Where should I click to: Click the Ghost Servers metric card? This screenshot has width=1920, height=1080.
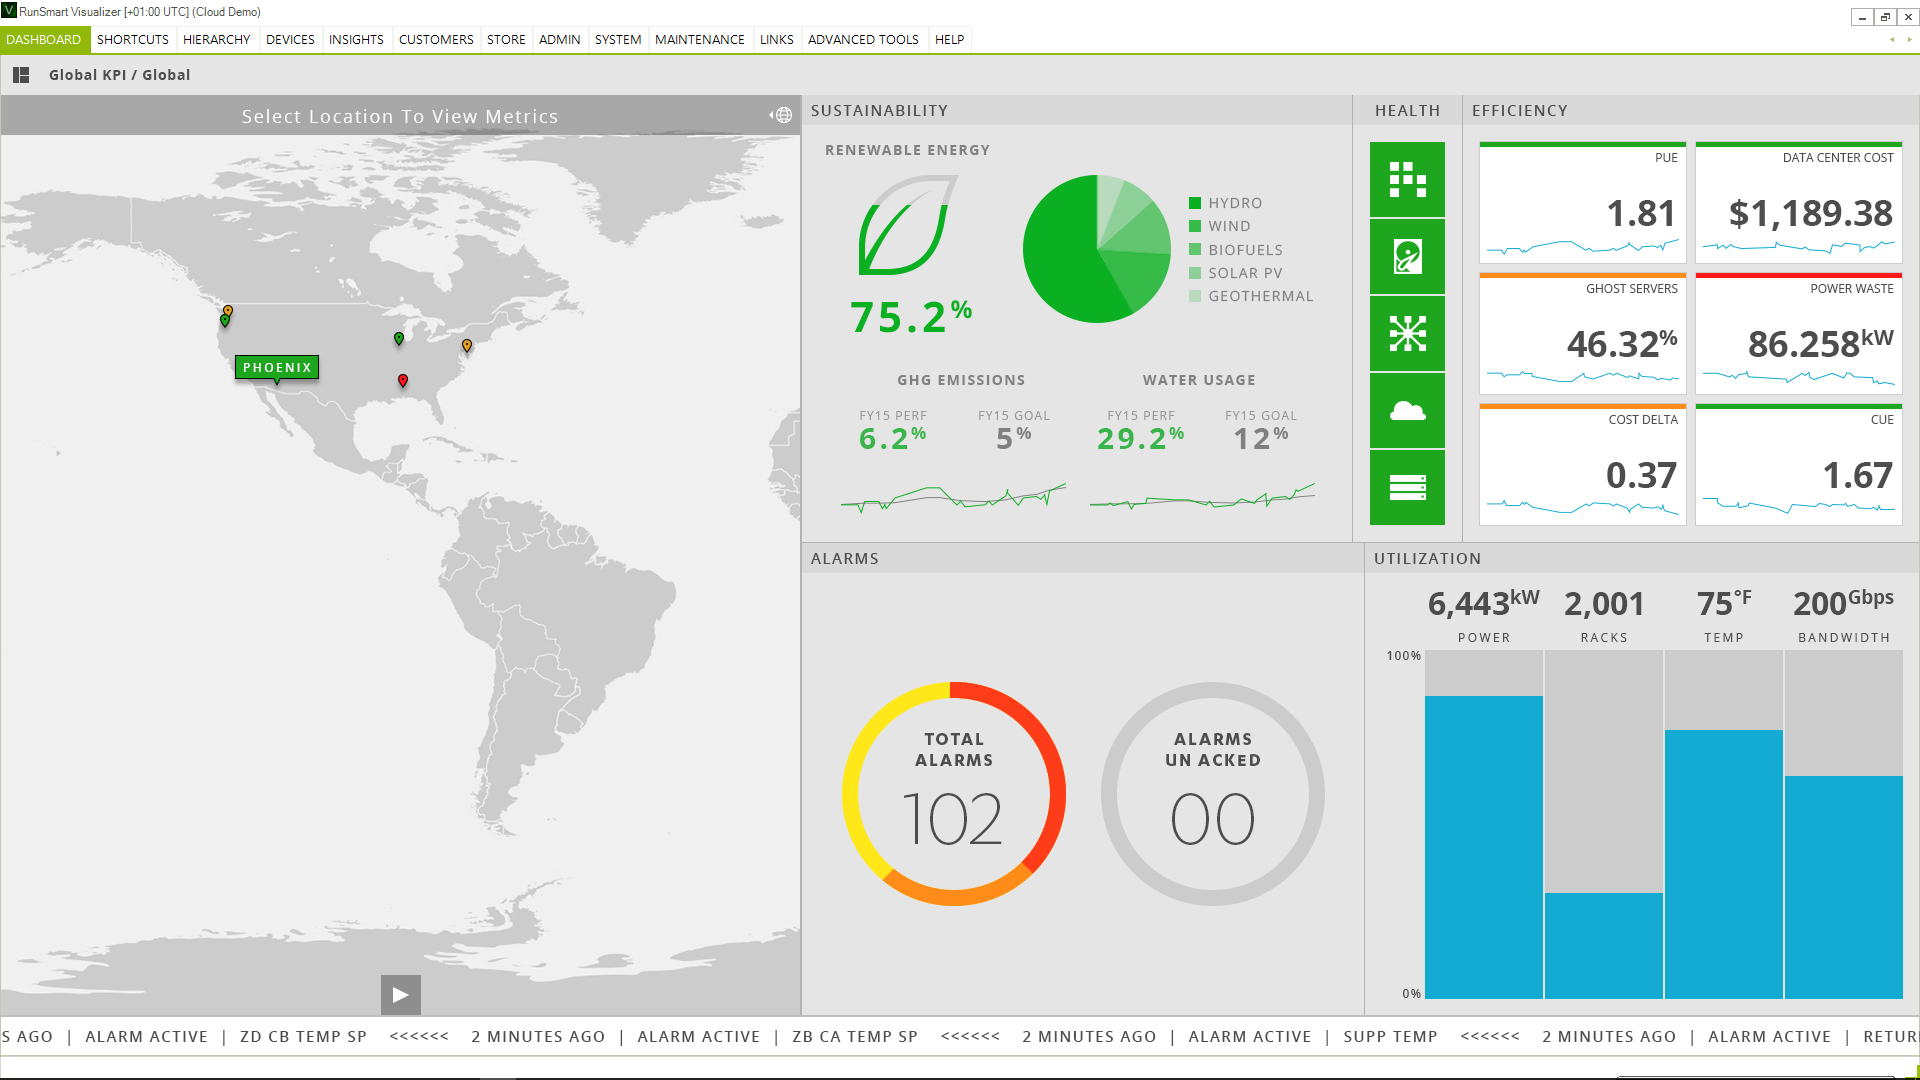1582,334
